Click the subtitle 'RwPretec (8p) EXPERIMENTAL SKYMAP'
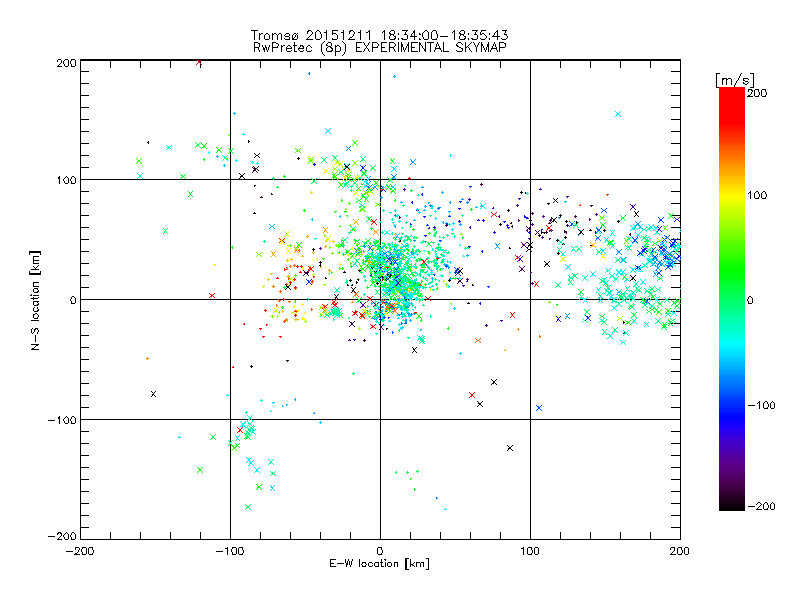Viewport: 800px width, 600px height. click(380, 48)
